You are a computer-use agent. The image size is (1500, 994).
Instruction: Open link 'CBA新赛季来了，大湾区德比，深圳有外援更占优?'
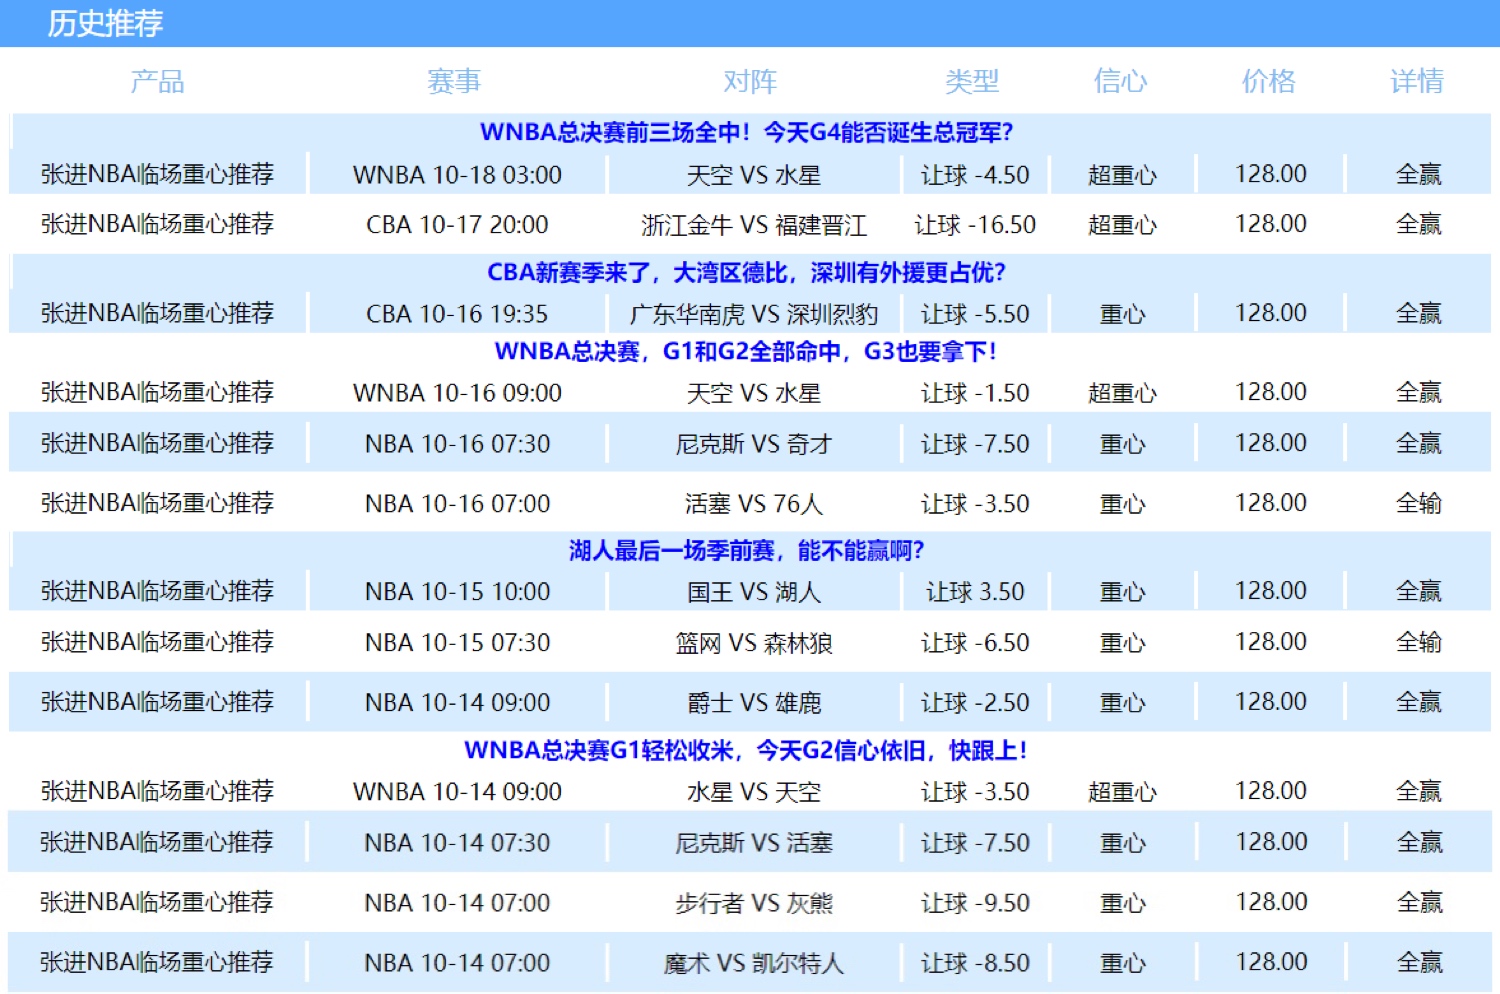[746, 272]
